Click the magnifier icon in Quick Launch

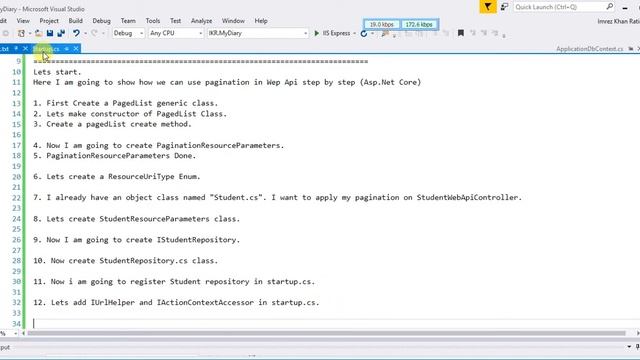[609, 7]
